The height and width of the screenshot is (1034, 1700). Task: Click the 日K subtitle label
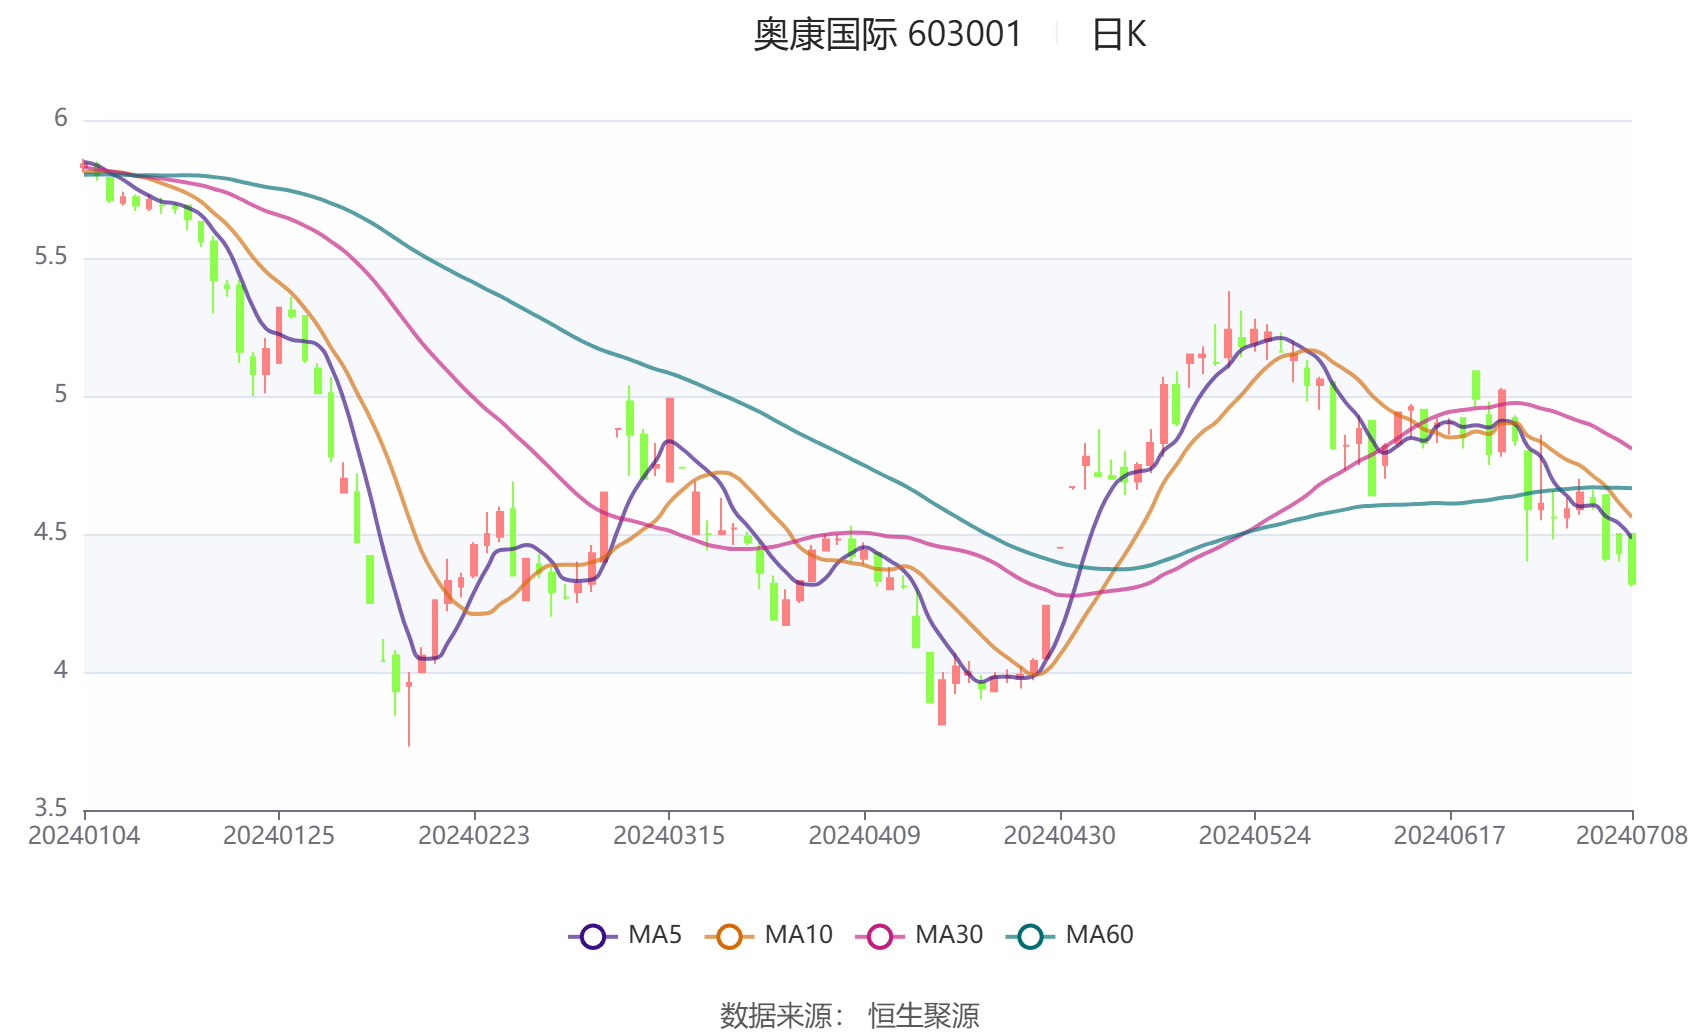pos(1118,35)
